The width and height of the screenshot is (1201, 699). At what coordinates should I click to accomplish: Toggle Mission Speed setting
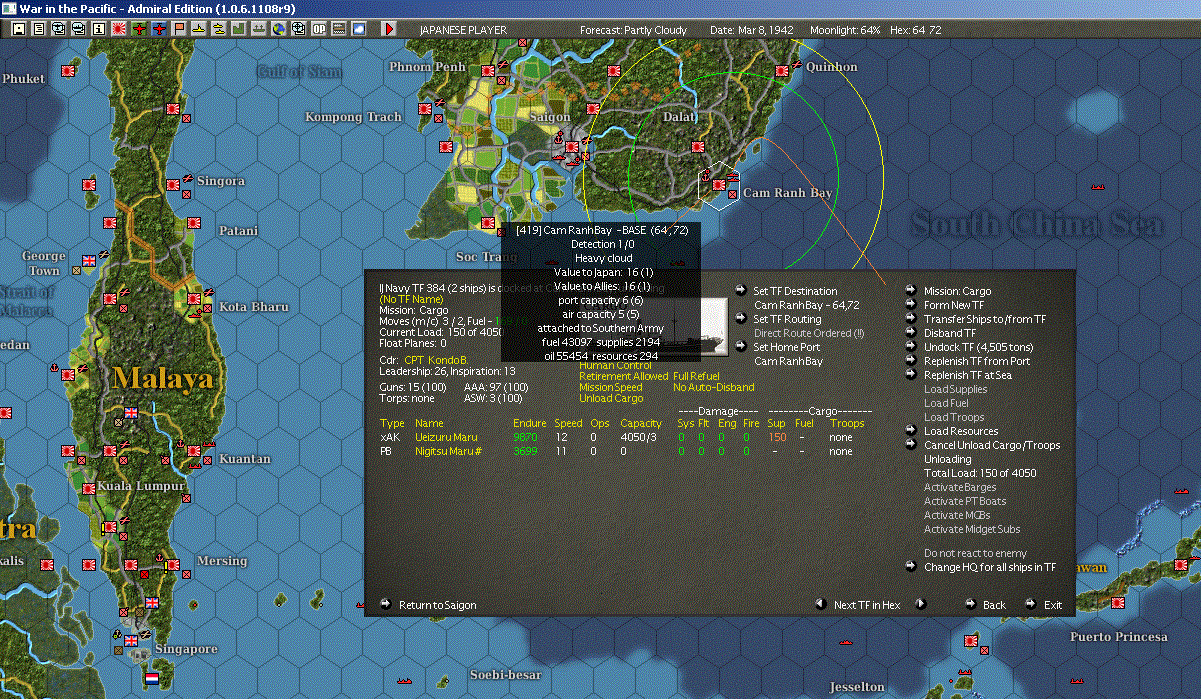(611, 387)
